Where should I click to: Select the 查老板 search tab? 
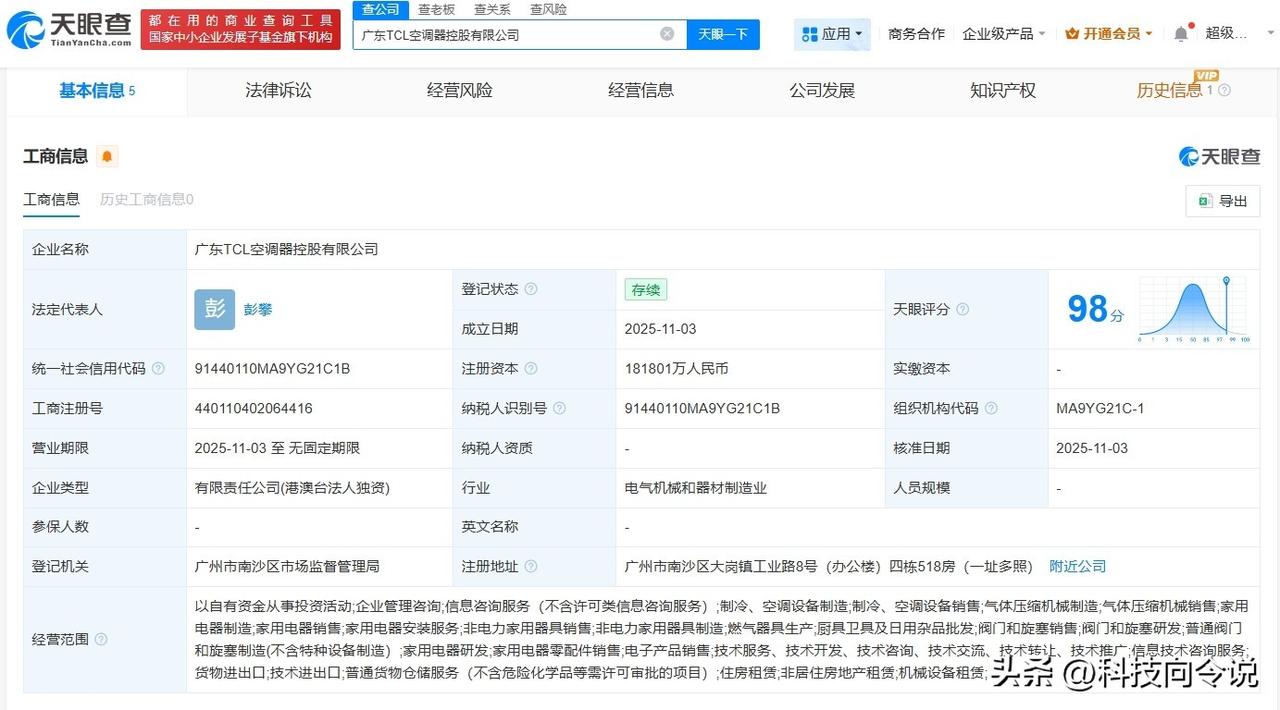(436, 9)
